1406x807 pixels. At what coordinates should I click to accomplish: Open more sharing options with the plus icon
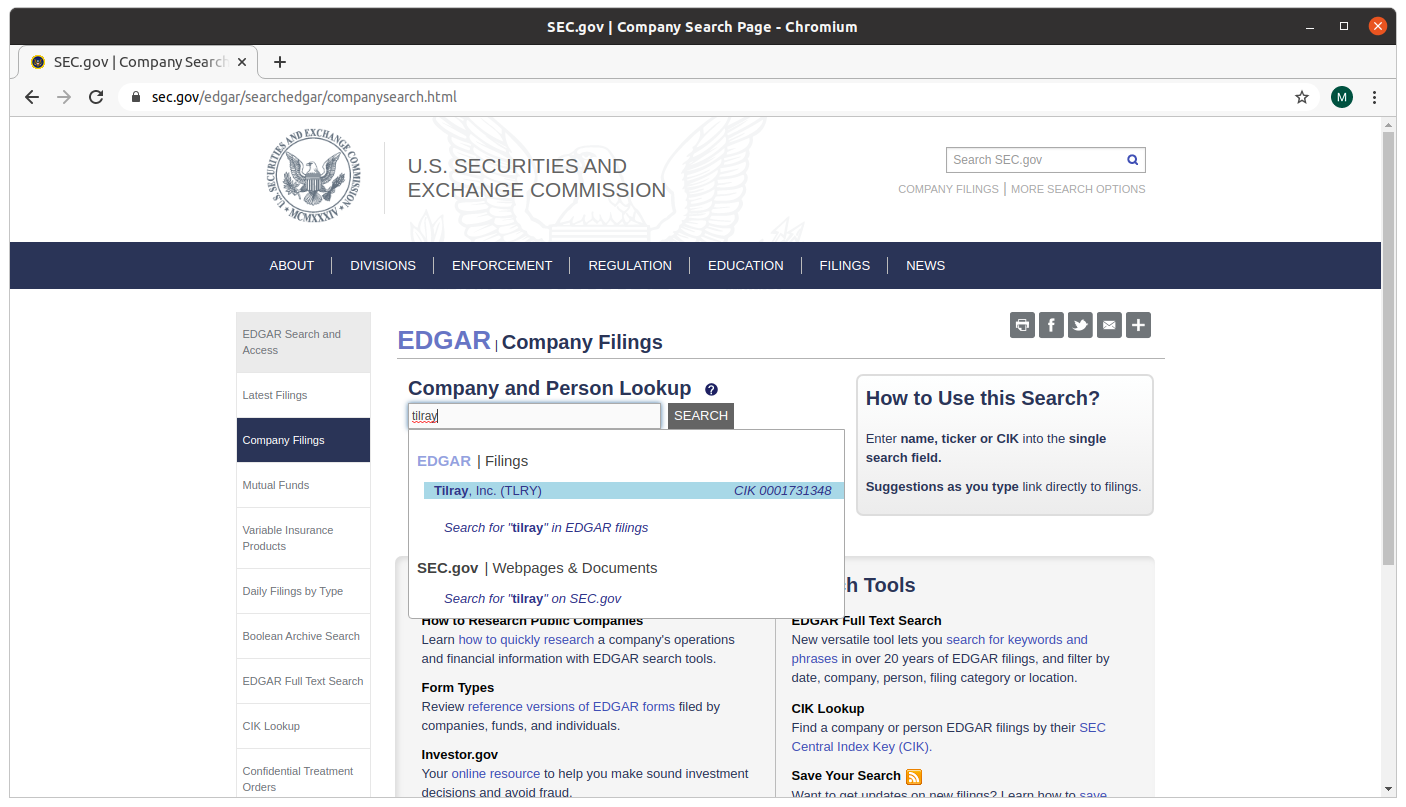[x=1138, y=325]
